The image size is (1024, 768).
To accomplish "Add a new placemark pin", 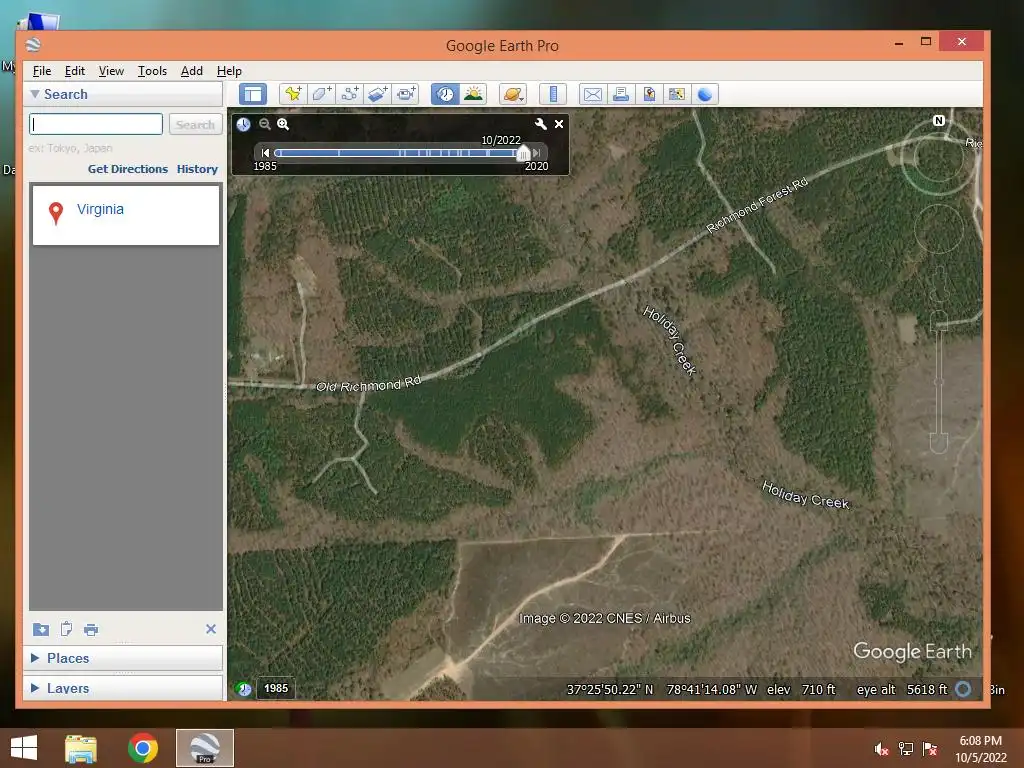I will tap(293, 94).
